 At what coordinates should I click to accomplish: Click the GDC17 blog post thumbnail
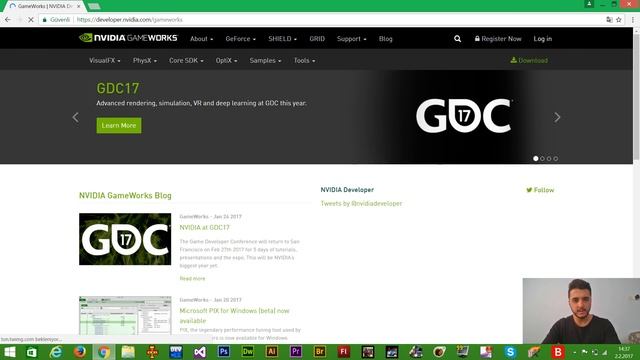[x=125, y=239]
